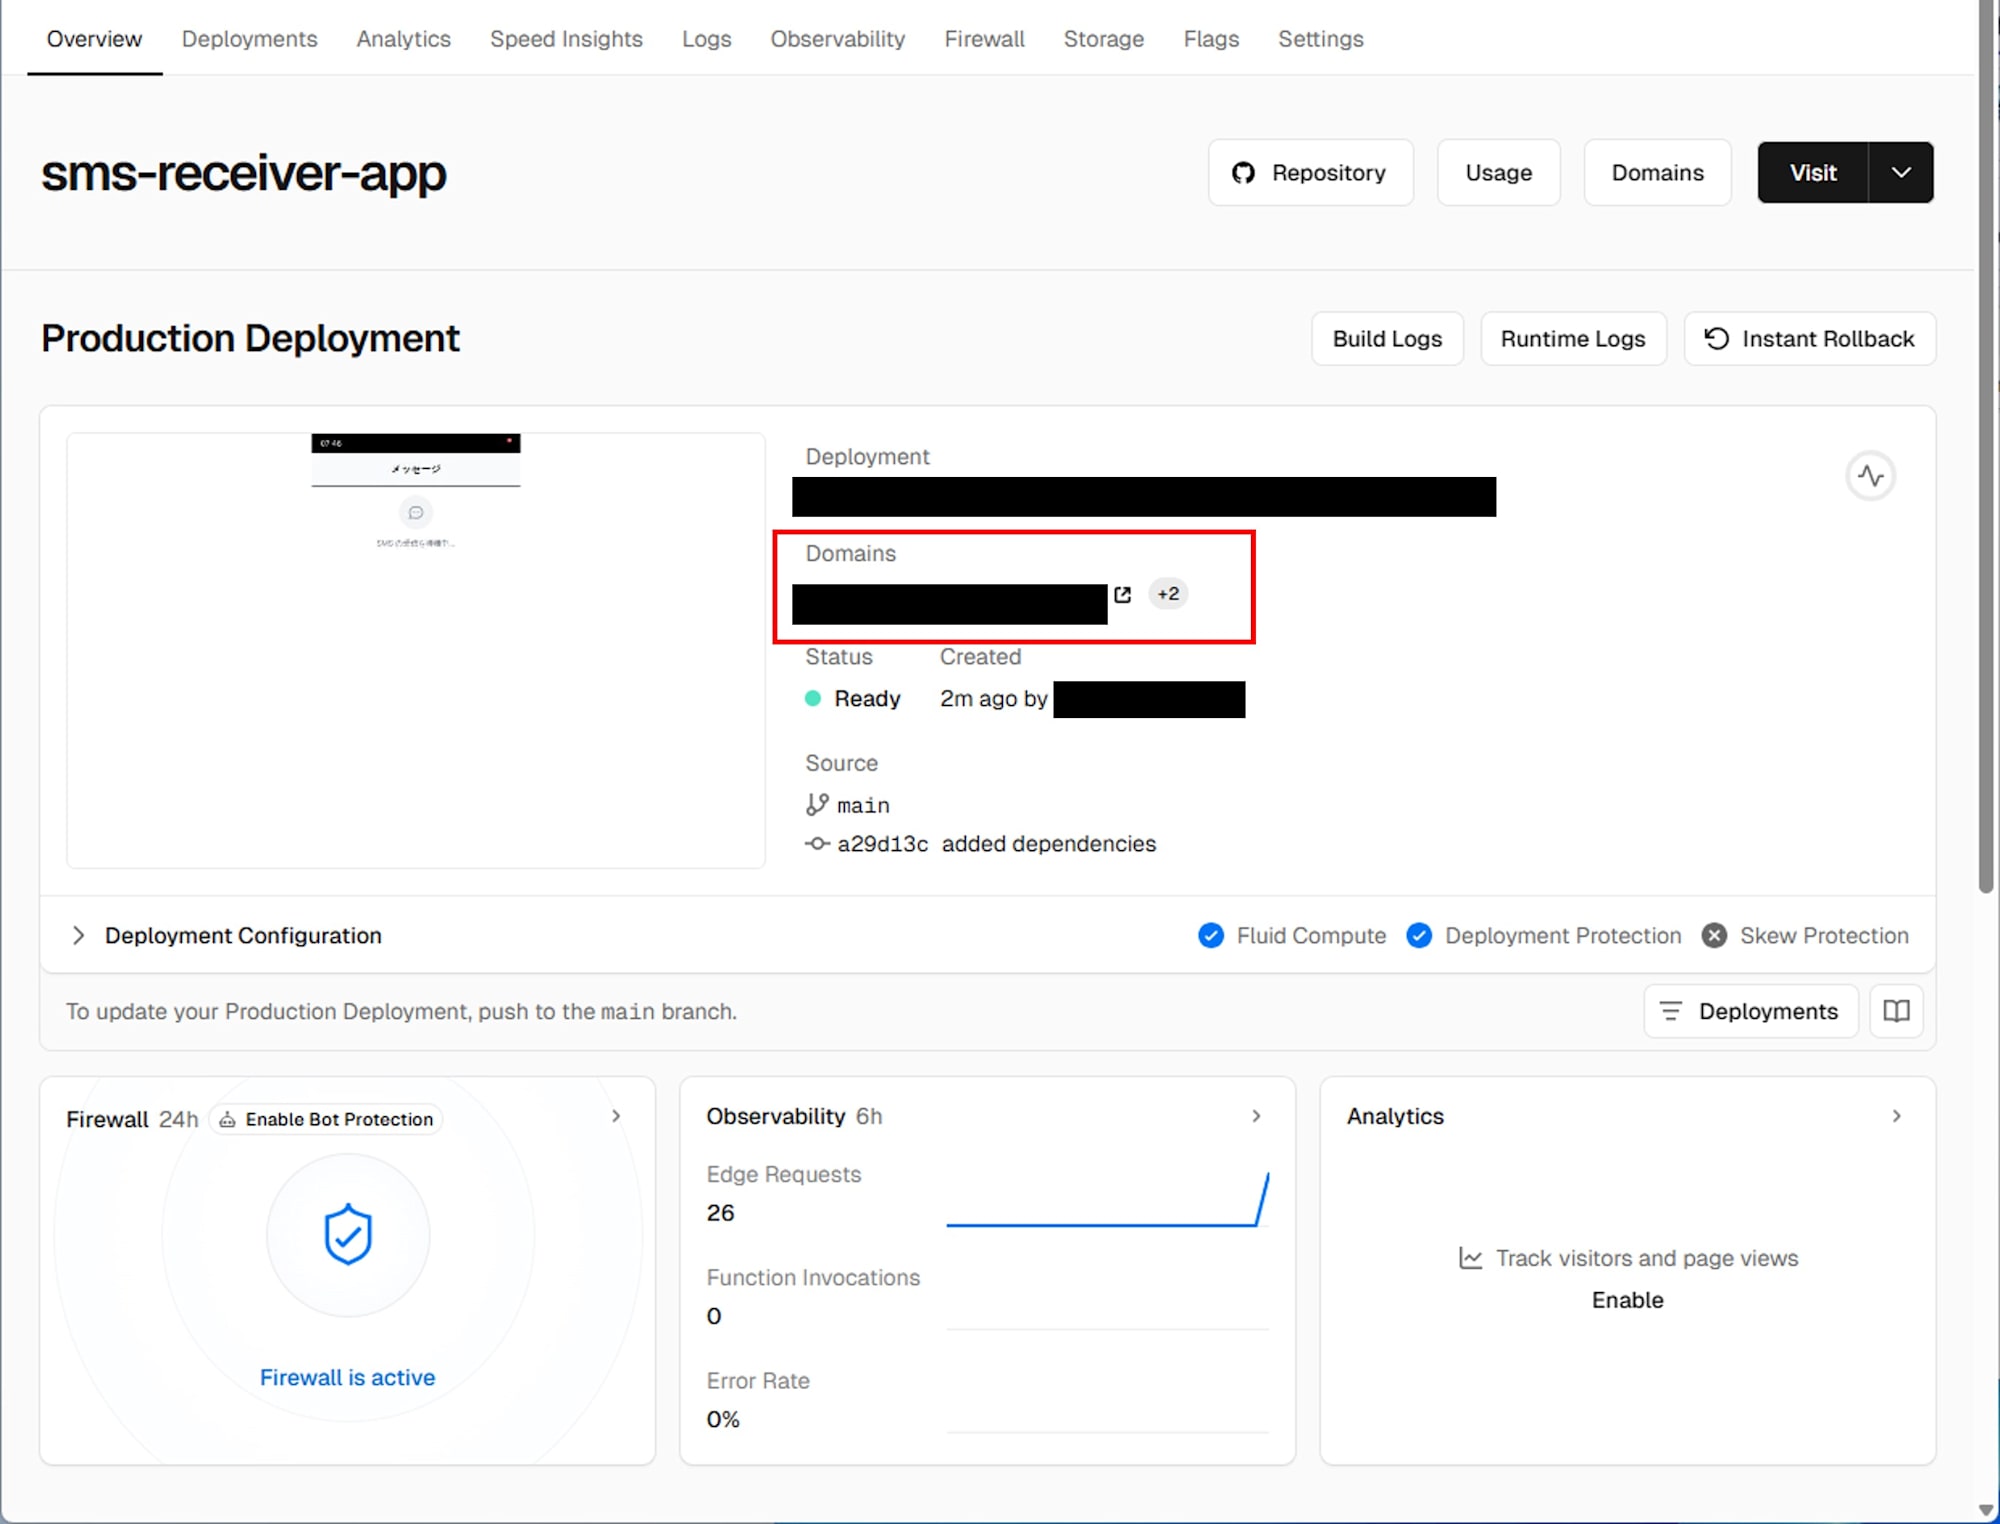Viewport: 2000px width, 1524px height.
Task: Switch to Firewall tab
Action: 984,39
